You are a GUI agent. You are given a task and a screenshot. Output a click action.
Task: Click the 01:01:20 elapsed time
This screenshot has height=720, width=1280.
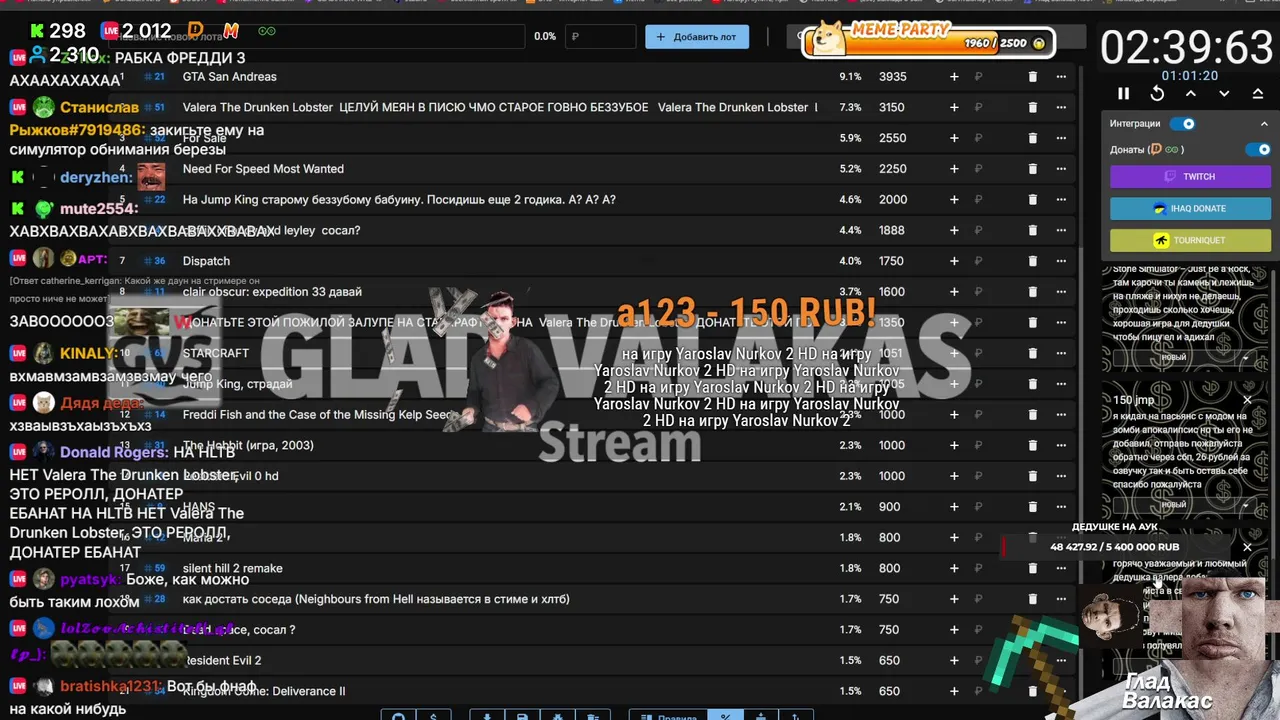pos(1190,76)
